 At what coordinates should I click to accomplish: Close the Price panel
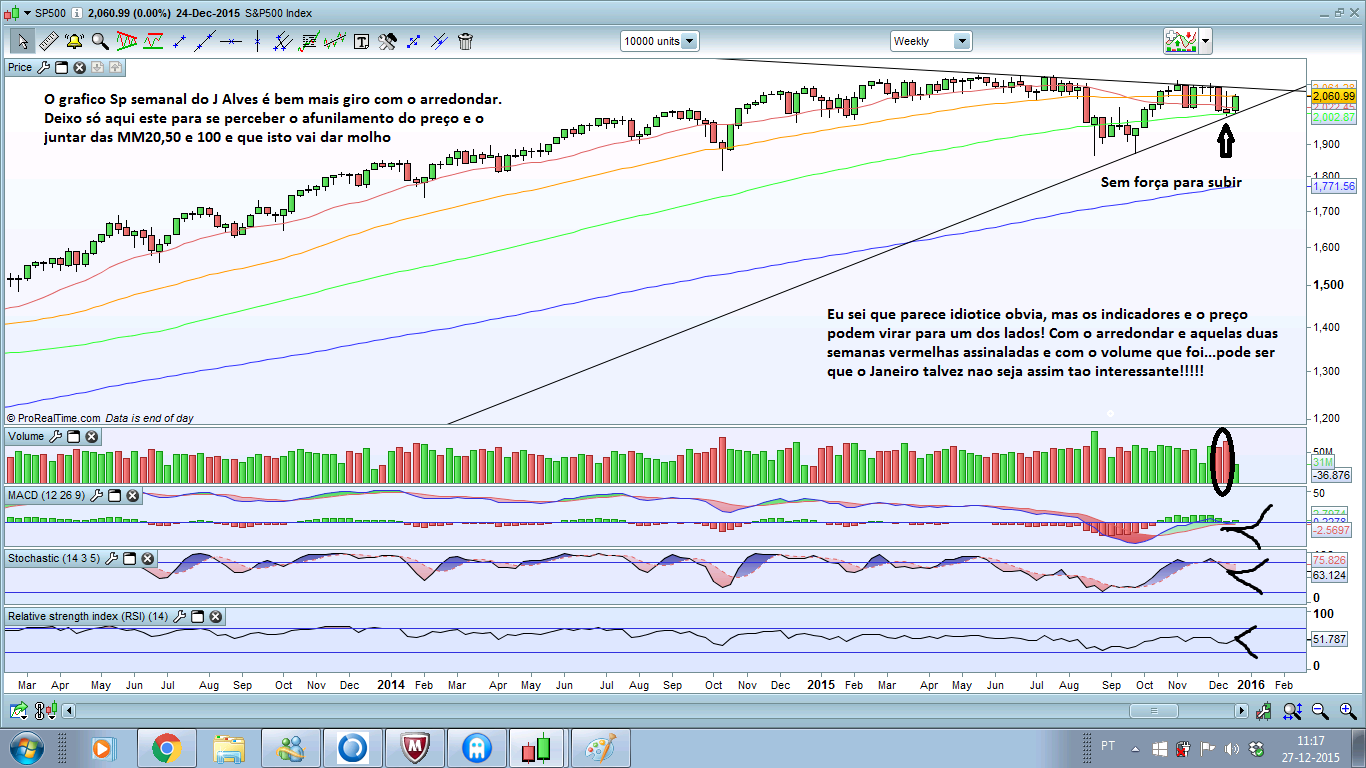pos(79,67)
